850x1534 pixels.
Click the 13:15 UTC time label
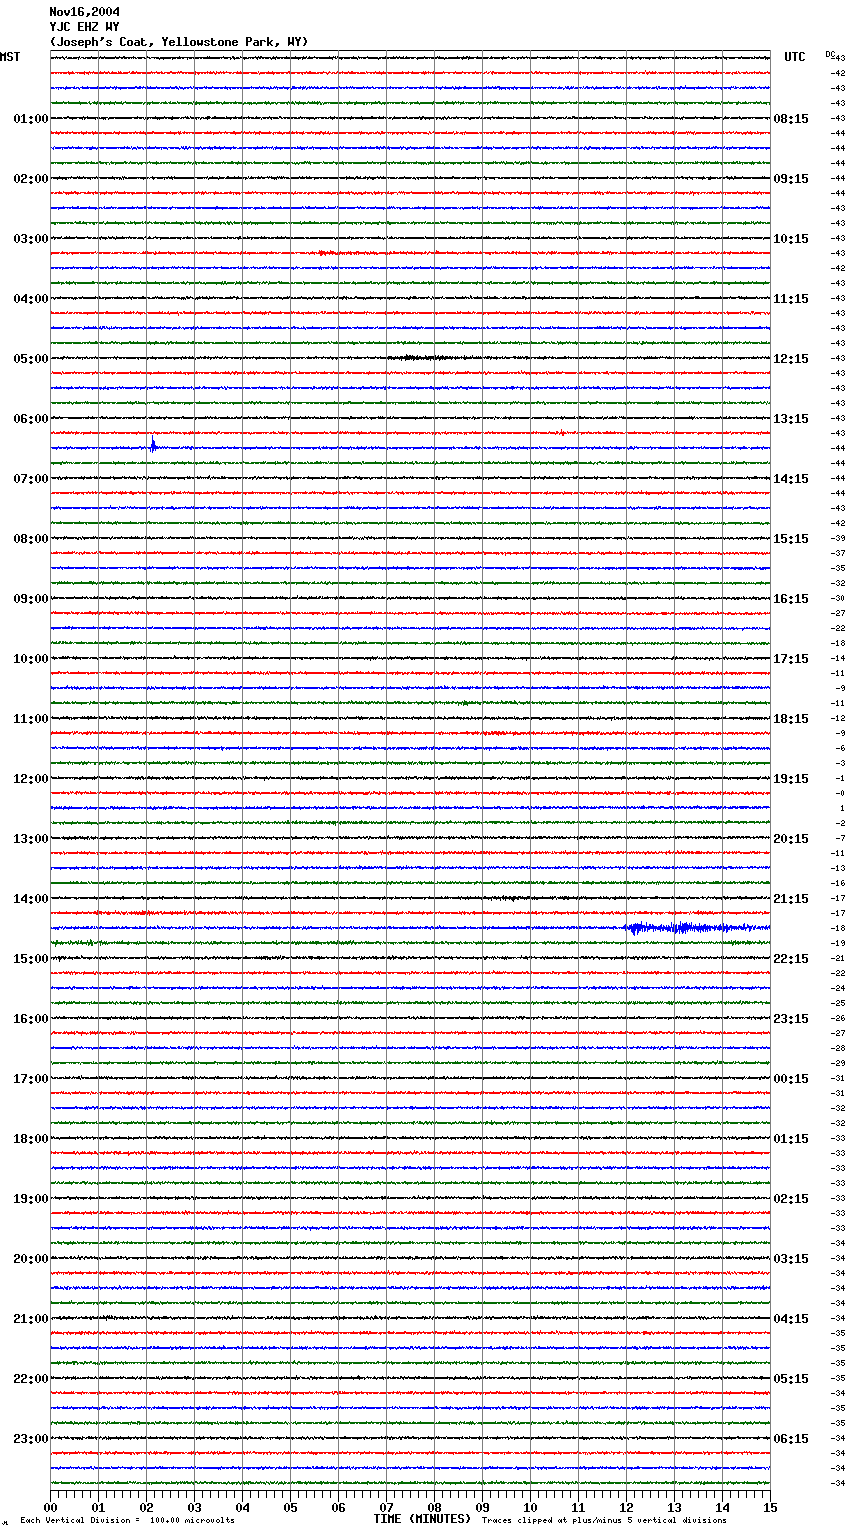click(791, 419)
